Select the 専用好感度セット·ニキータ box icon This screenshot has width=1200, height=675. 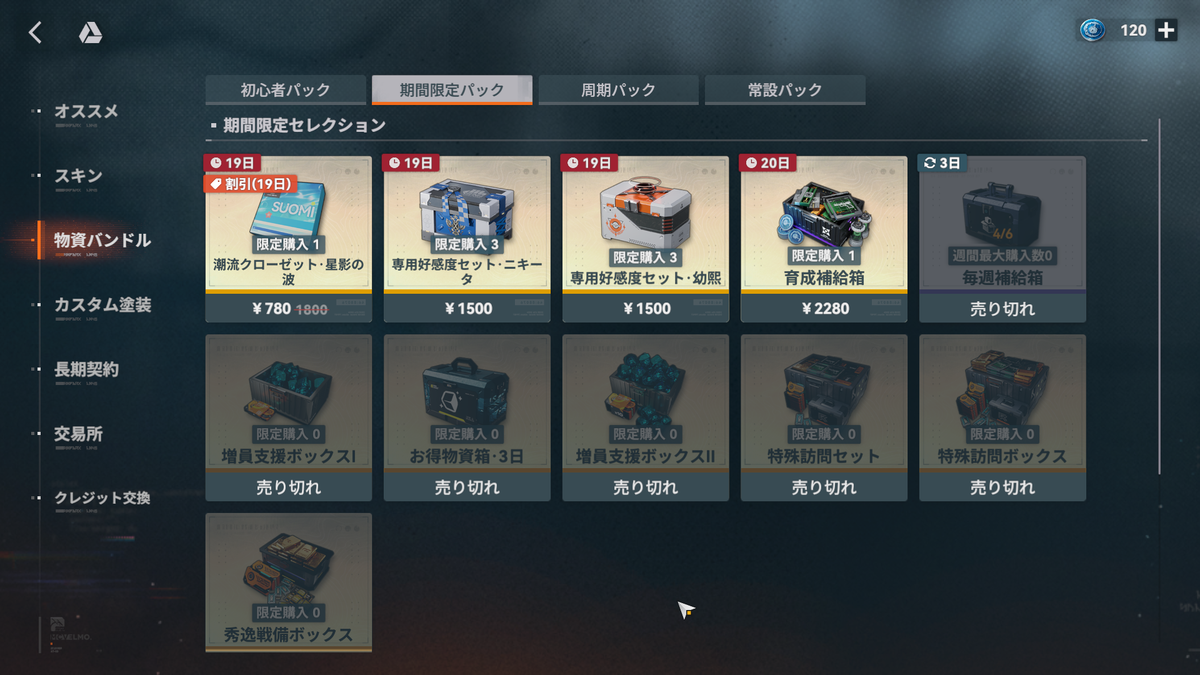pyautogui.click(x=466, y=211)
